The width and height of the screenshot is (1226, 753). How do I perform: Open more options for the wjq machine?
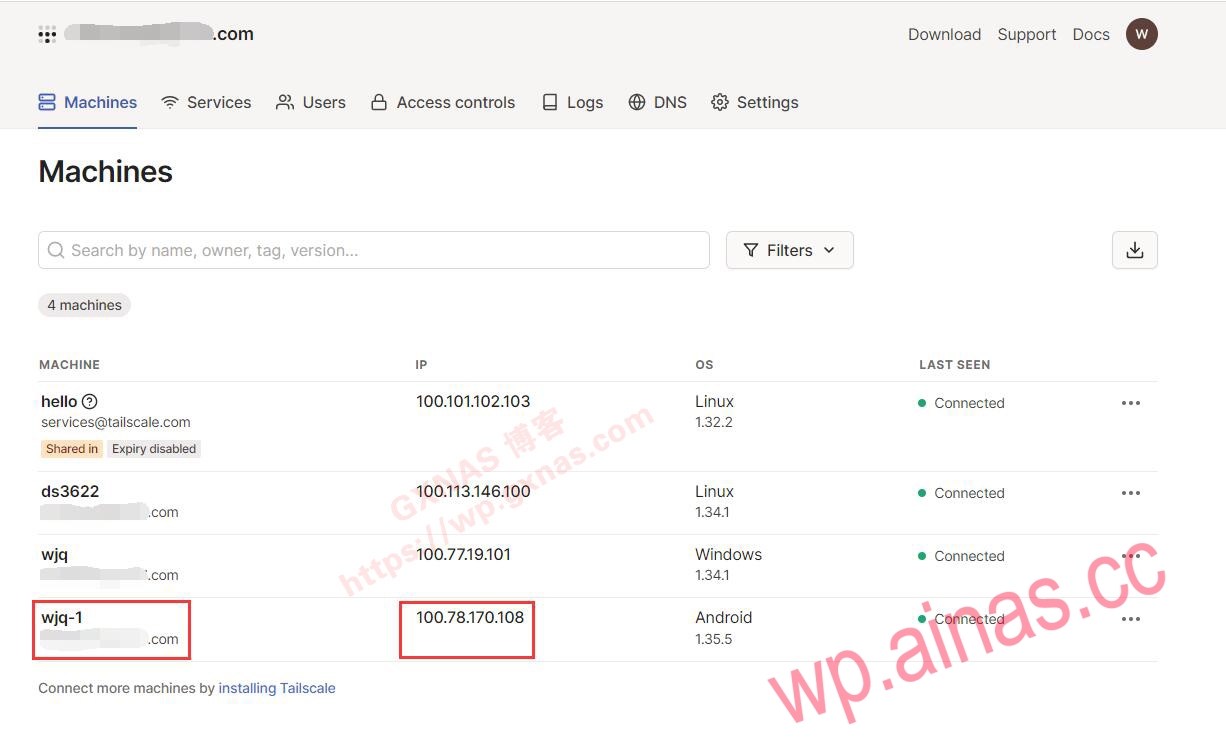(1131, 556)
